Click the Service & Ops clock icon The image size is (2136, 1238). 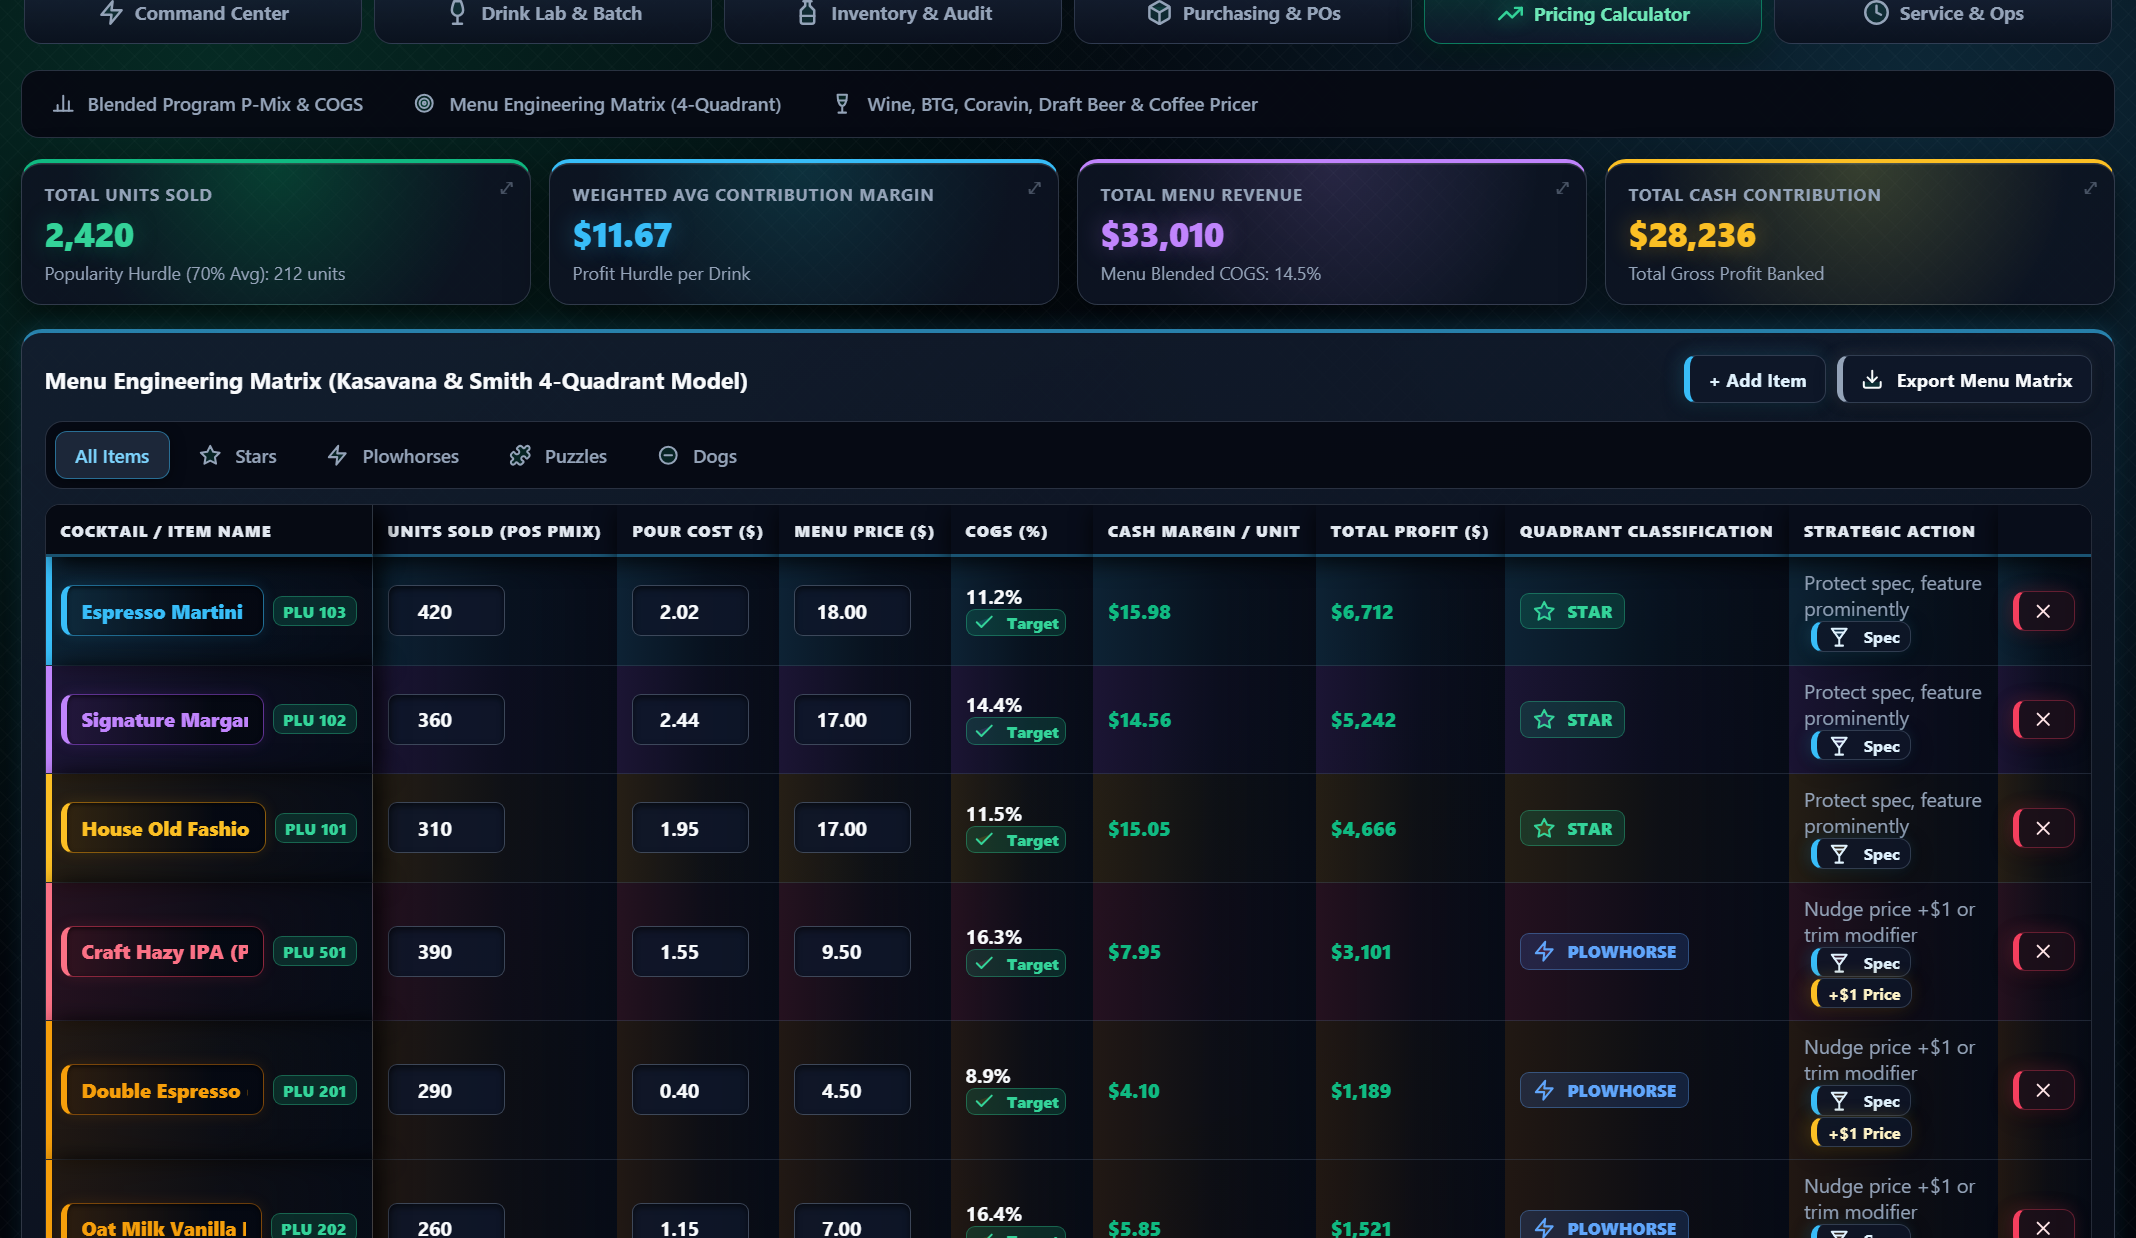tap(1876, 13)
